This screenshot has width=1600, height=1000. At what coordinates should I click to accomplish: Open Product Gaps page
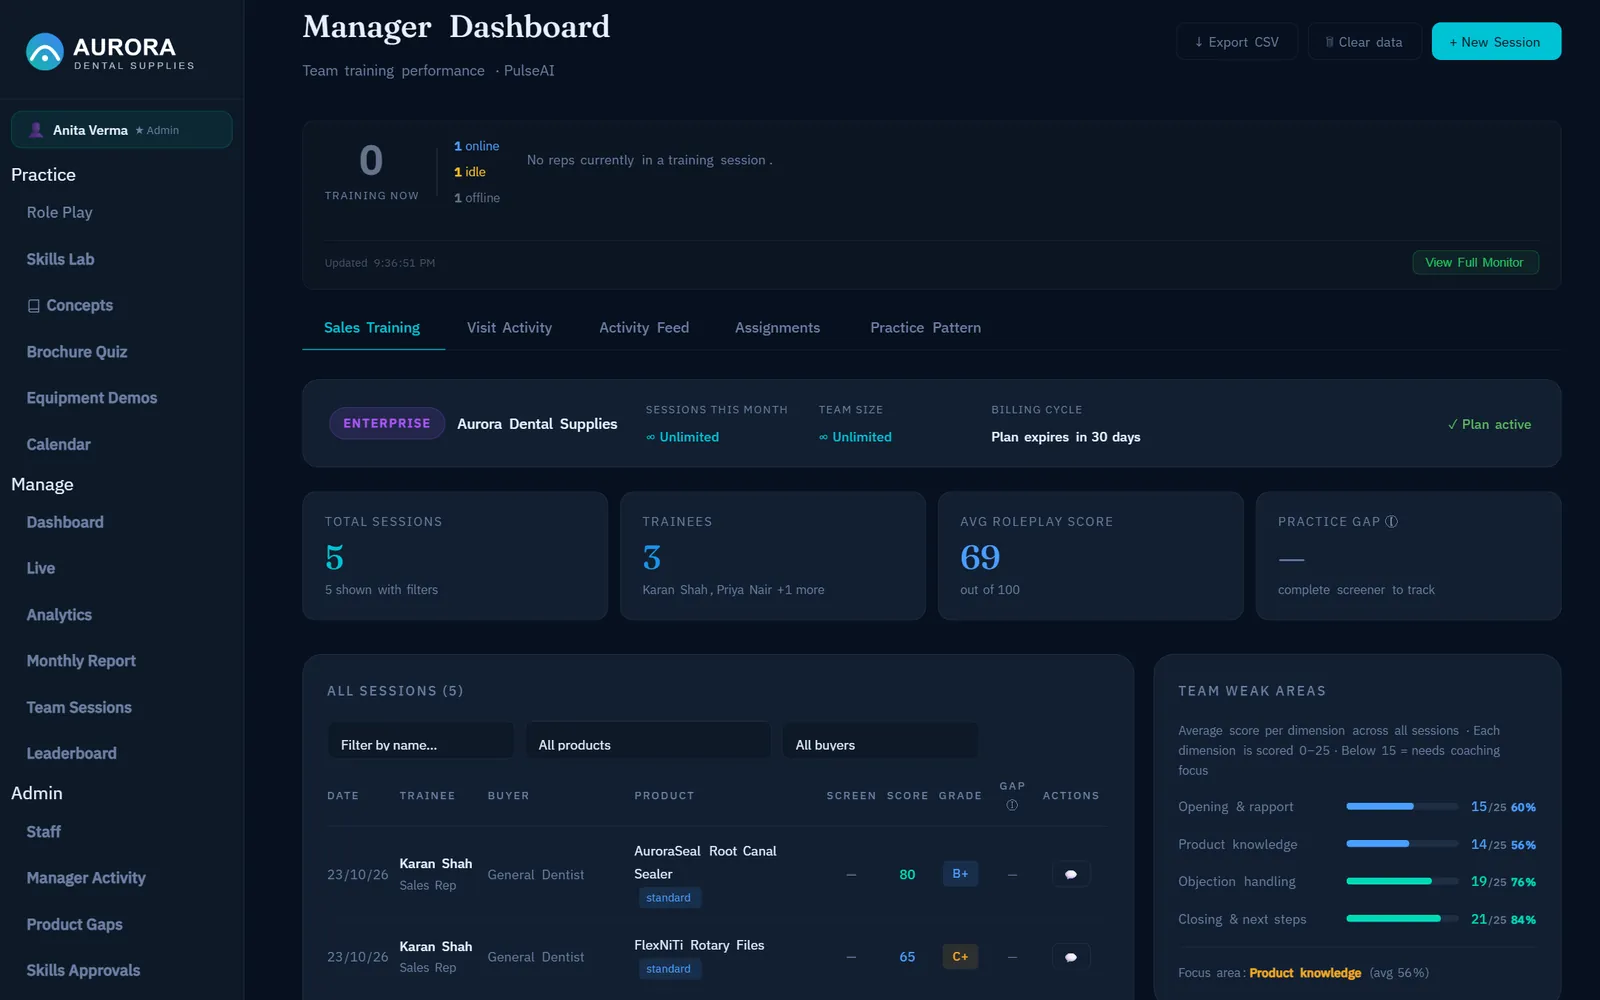tap(74, 925)
